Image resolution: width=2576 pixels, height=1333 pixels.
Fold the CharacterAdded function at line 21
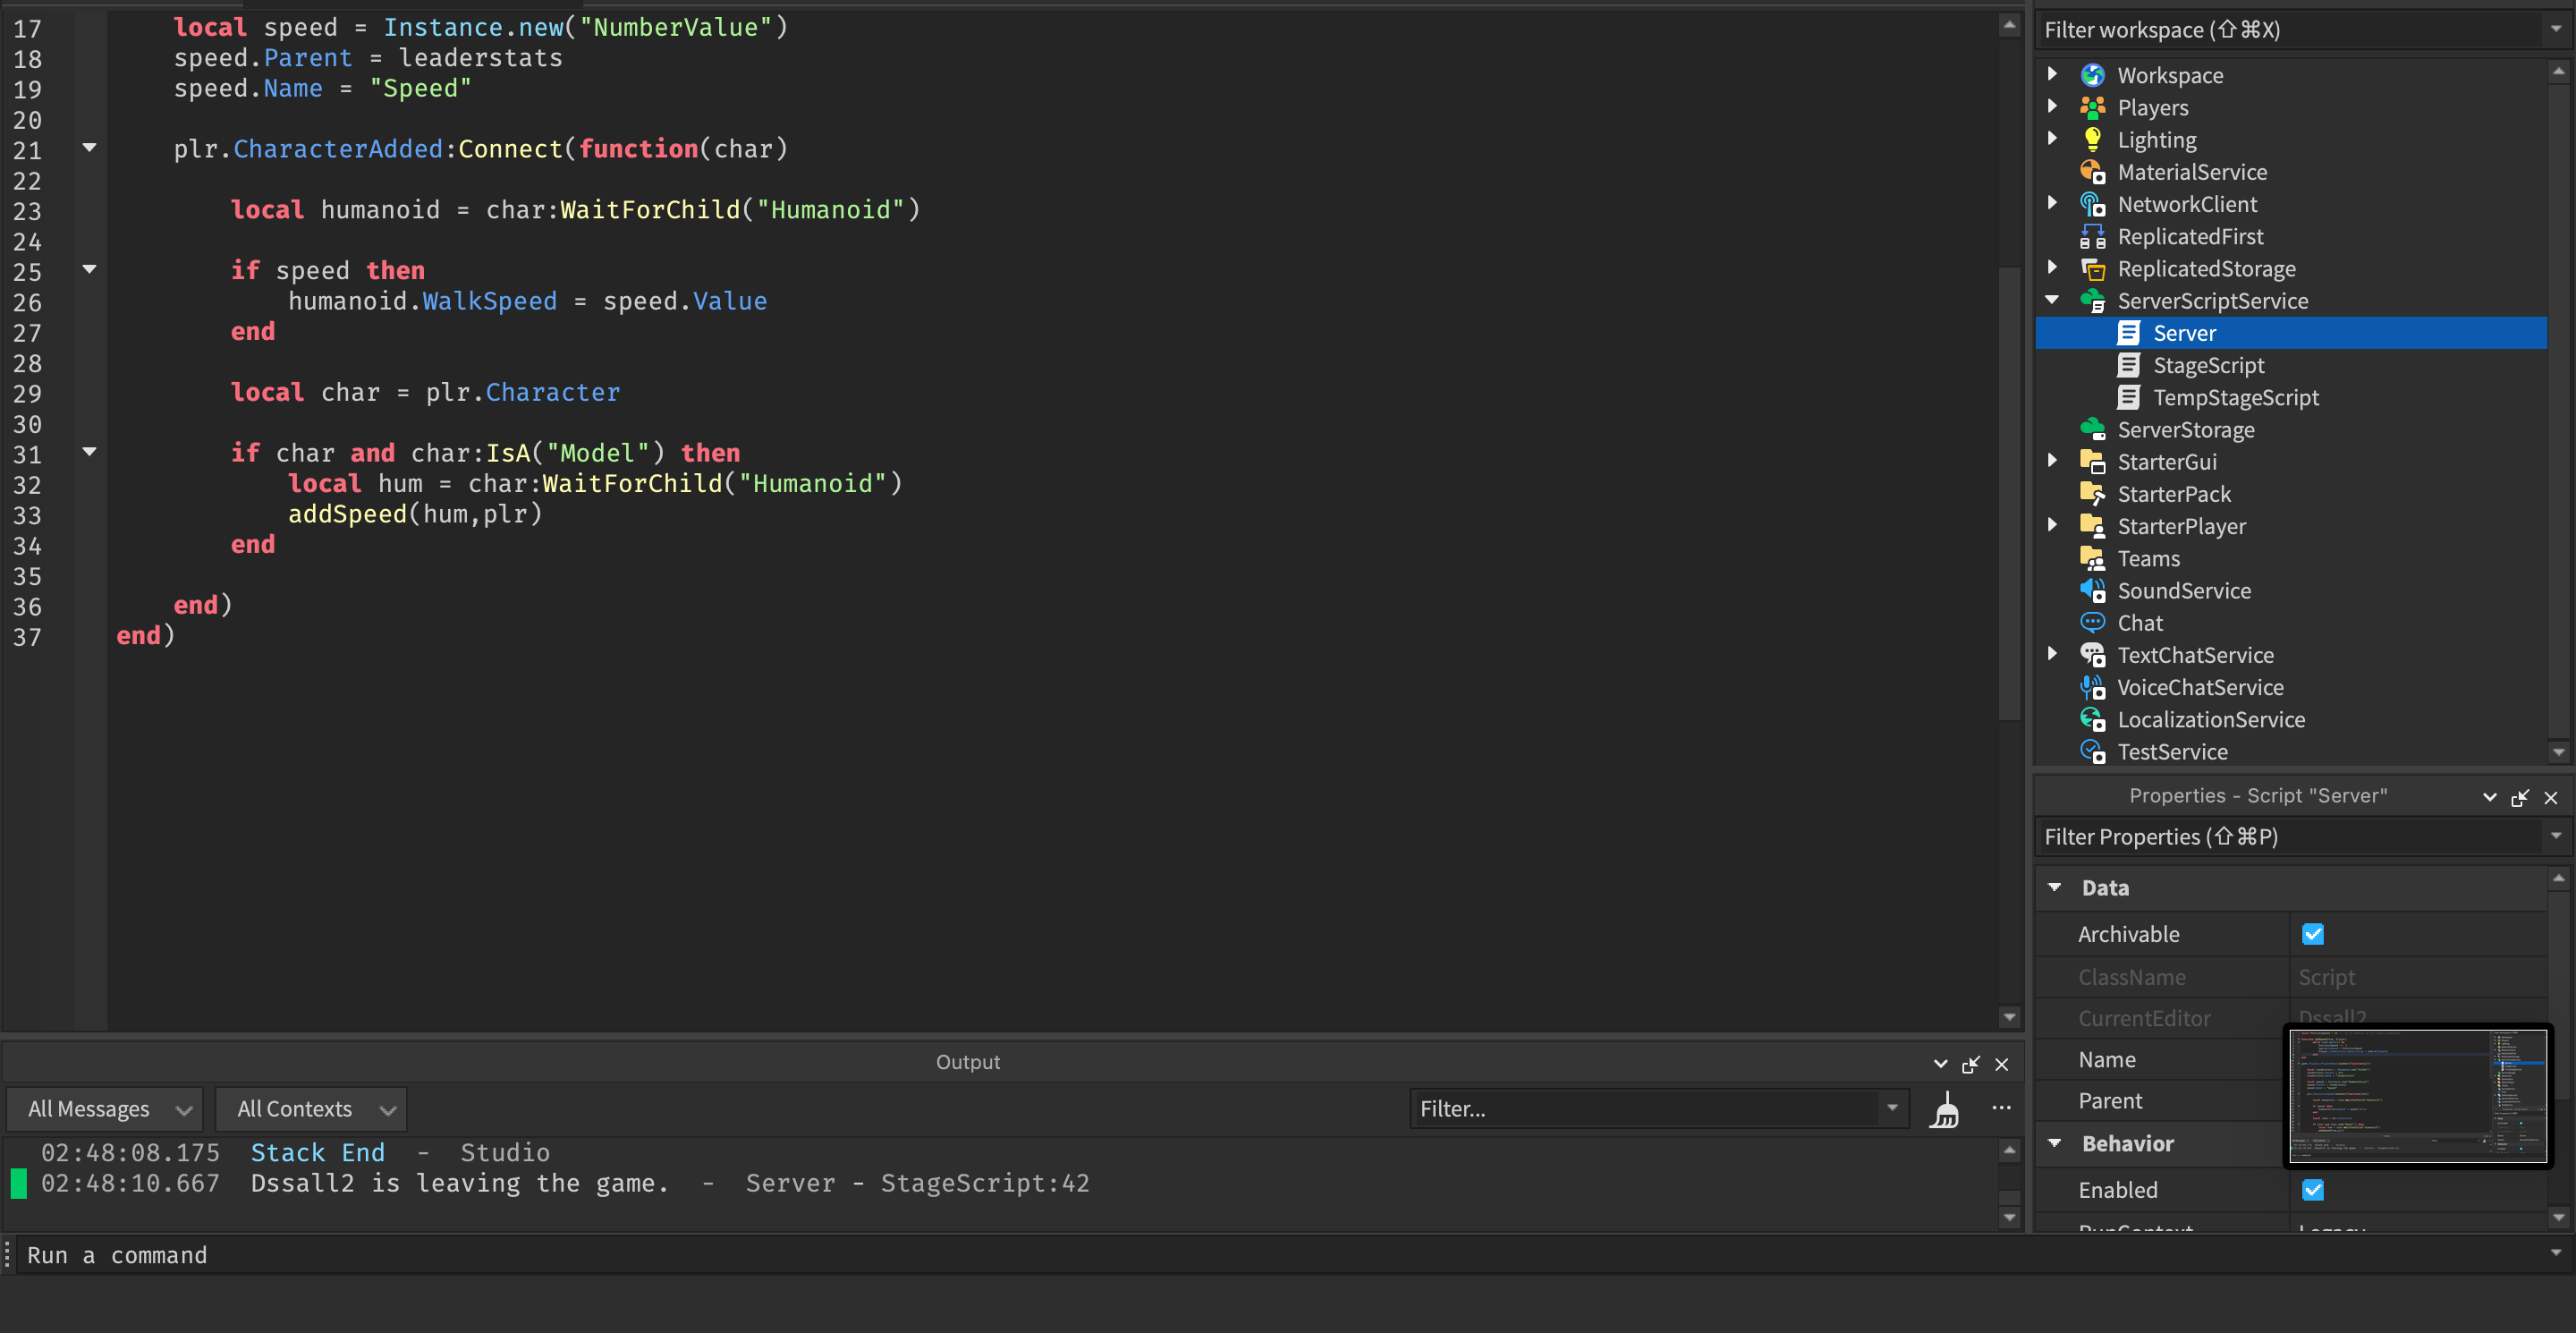tap(89, 148)
